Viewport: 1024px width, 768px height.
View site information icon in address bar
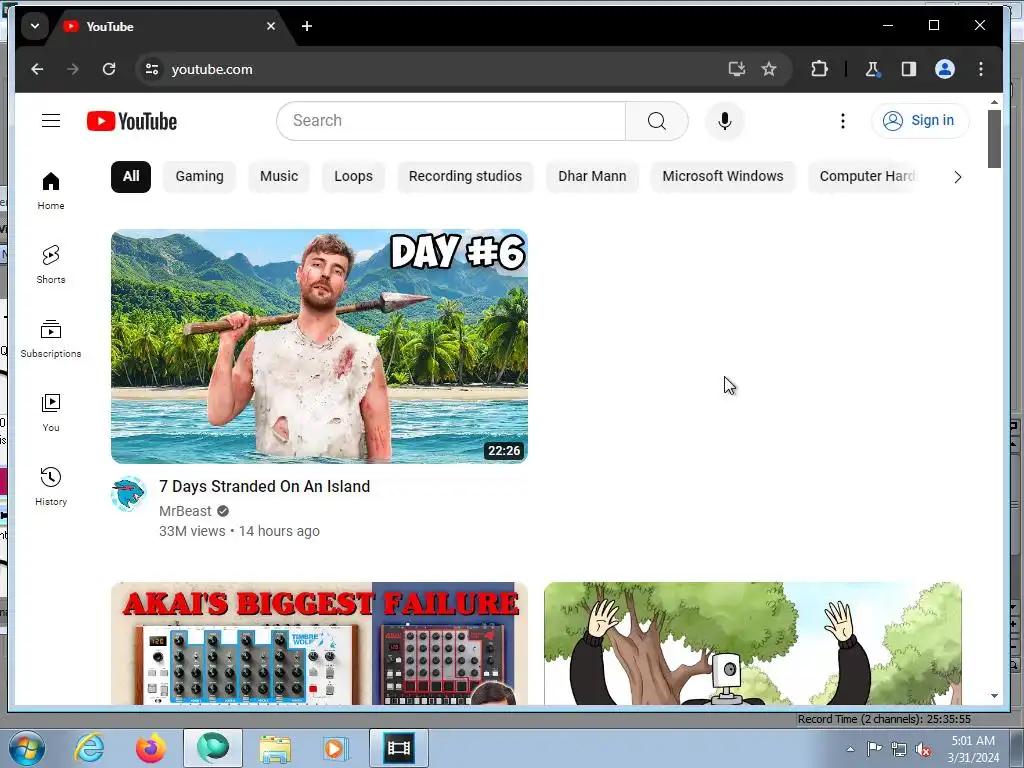click(x=152, y=69)
